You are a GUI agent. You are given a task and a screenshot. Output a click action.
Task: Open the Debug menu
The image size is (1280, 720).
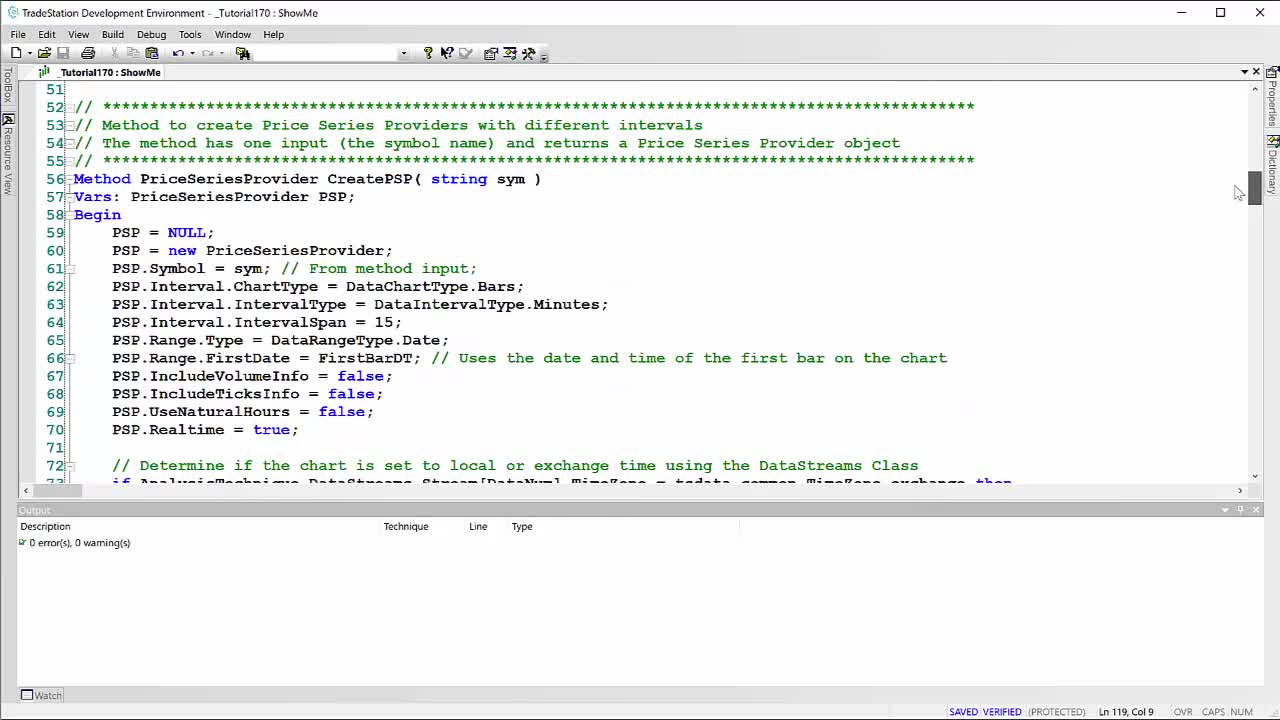click(x=152, y=34)
